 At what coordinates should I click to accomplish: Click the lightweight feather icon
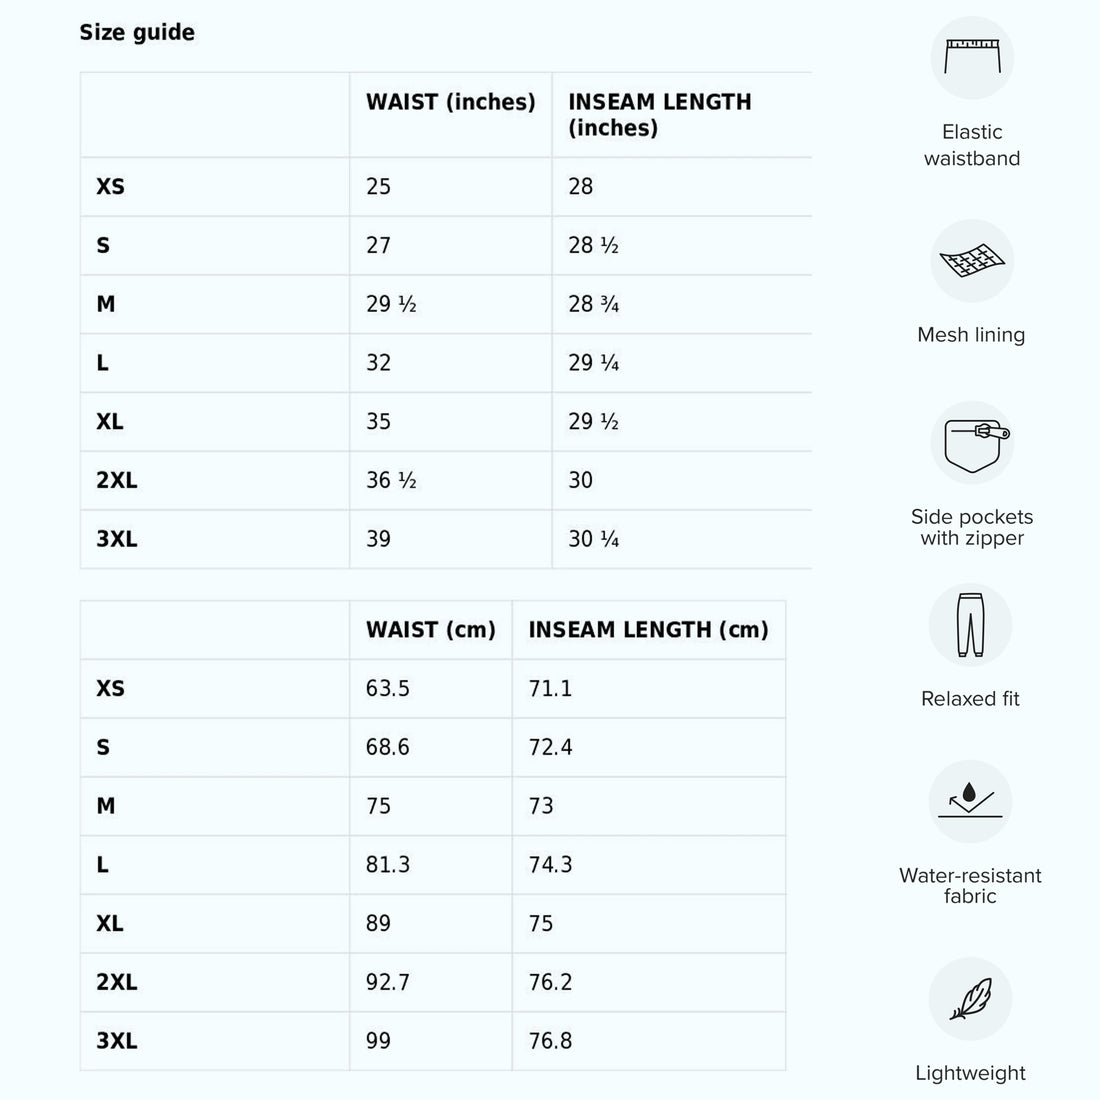pyautogui.click(x=970, y=999)
